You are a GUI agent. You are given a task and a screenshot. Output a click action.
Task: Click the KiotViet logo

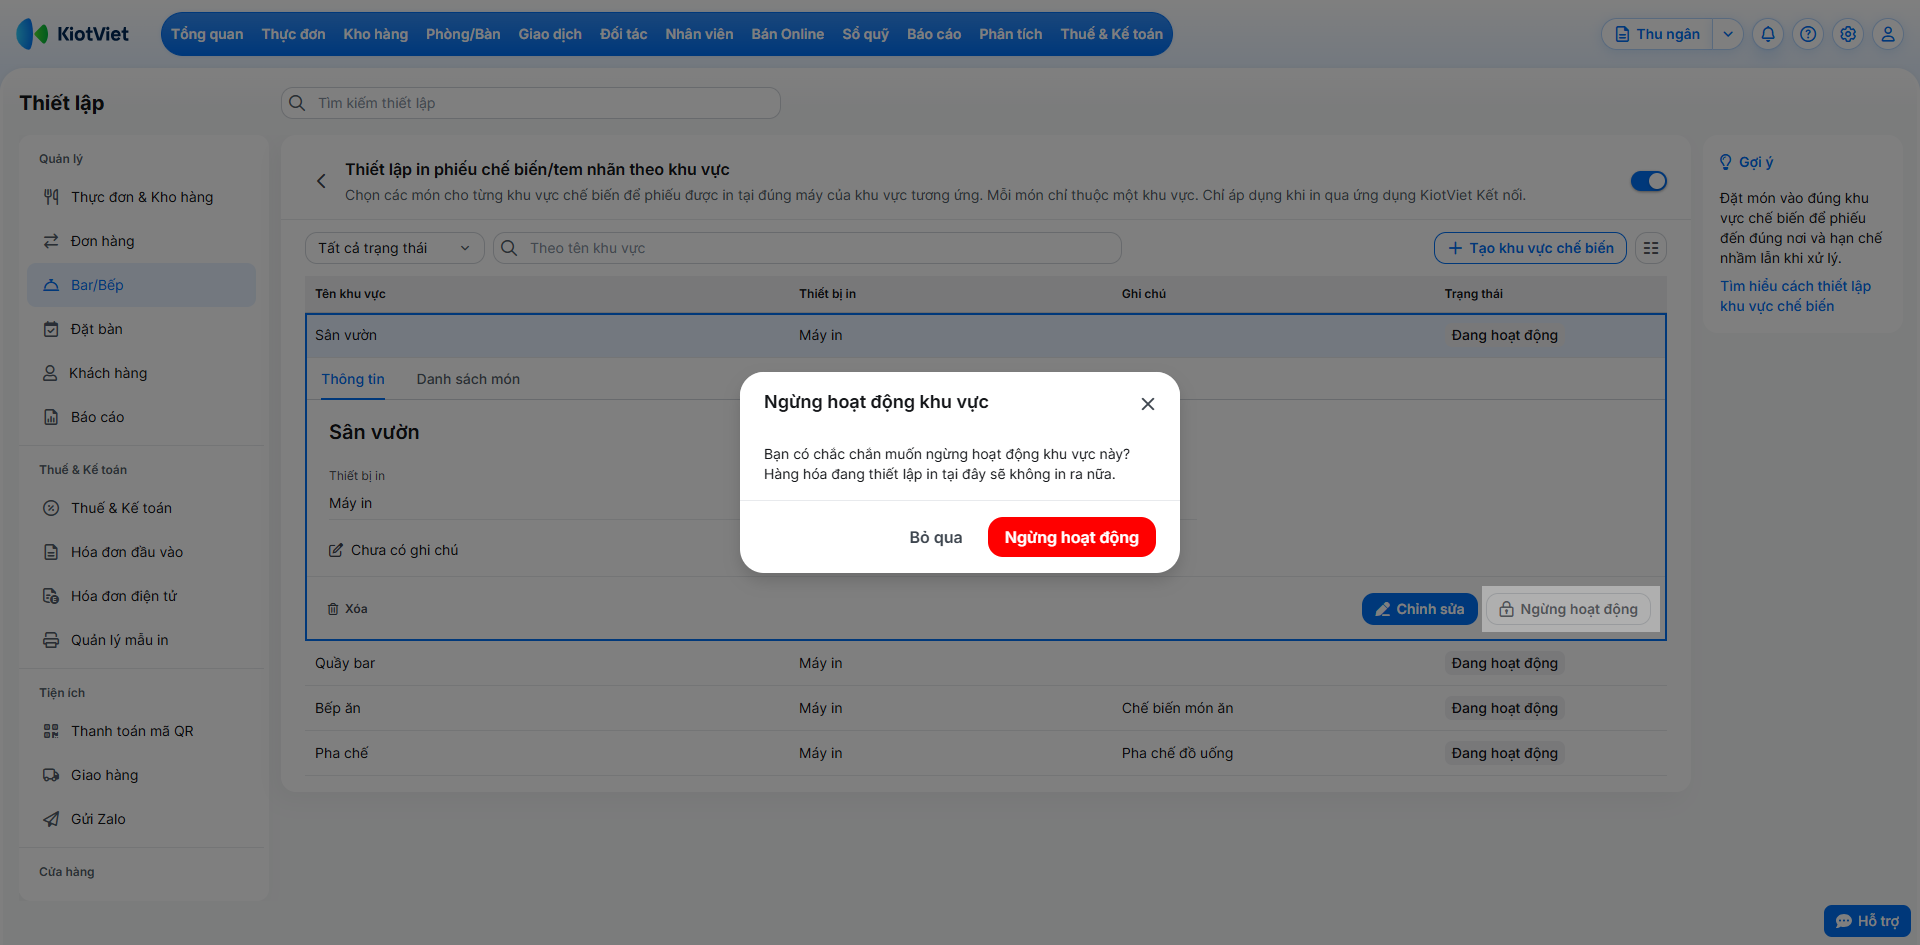pyautogui.click(x=73, y=34)
